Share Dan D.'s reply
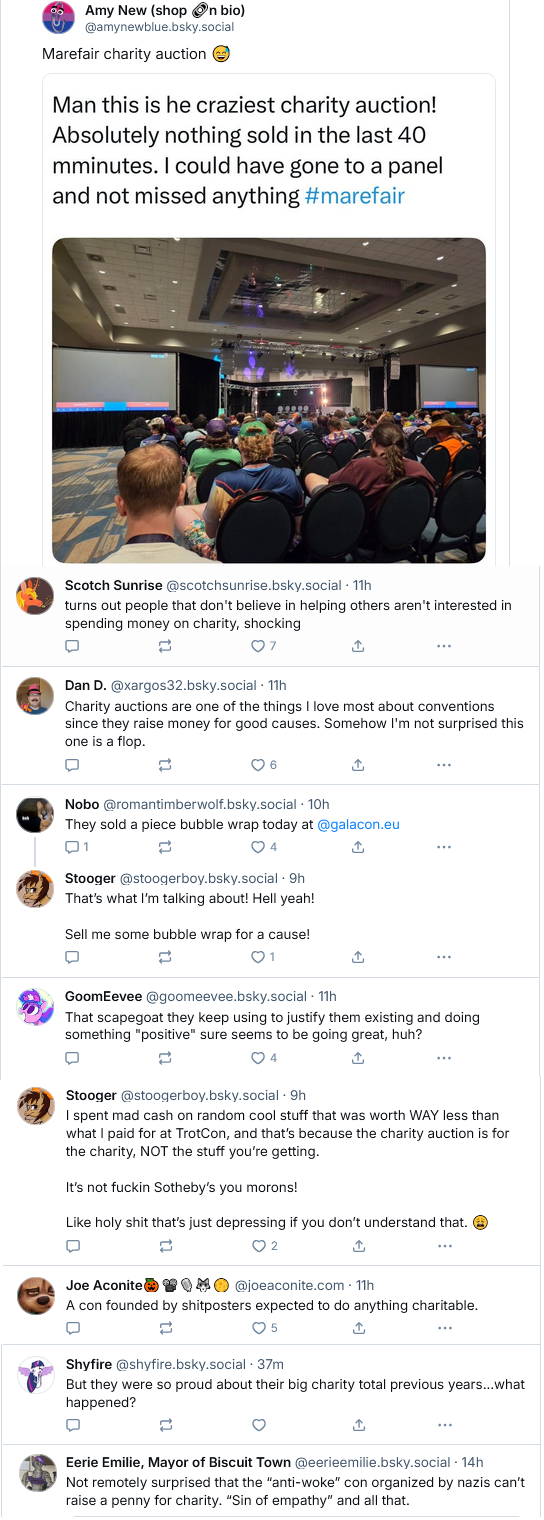Viewport: 544px width, 1520px height. coord(358,765)
